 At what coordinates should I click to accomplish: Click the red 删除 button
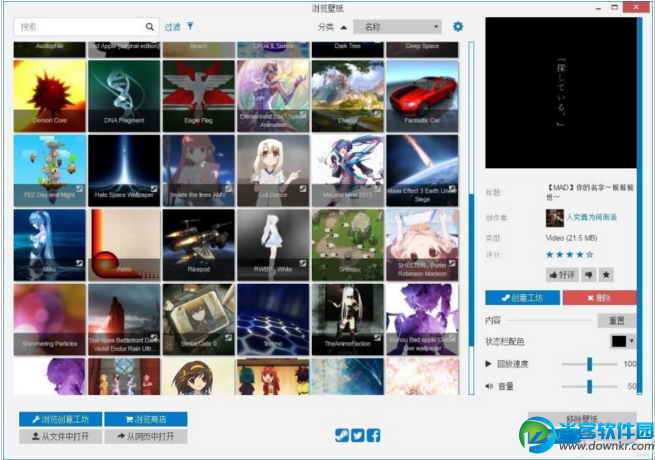(x=599, y=298)
